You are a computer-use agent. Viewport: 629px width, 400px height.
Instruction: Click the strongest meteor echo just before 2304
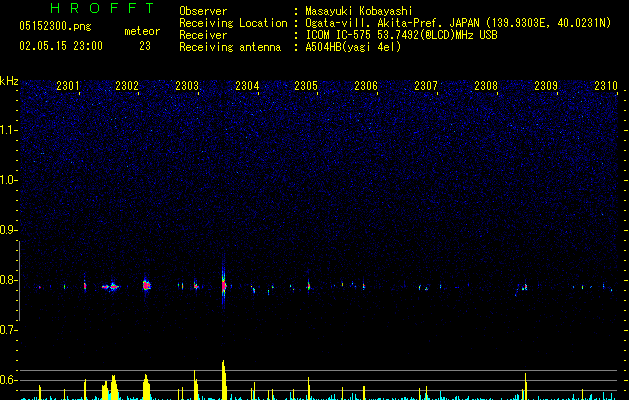click(223, 286)
